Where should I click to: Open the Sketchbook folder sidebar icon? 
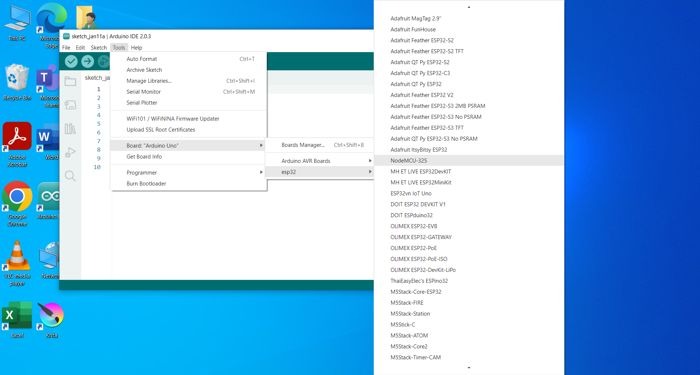pyautogui.click(x=70, y=81)
